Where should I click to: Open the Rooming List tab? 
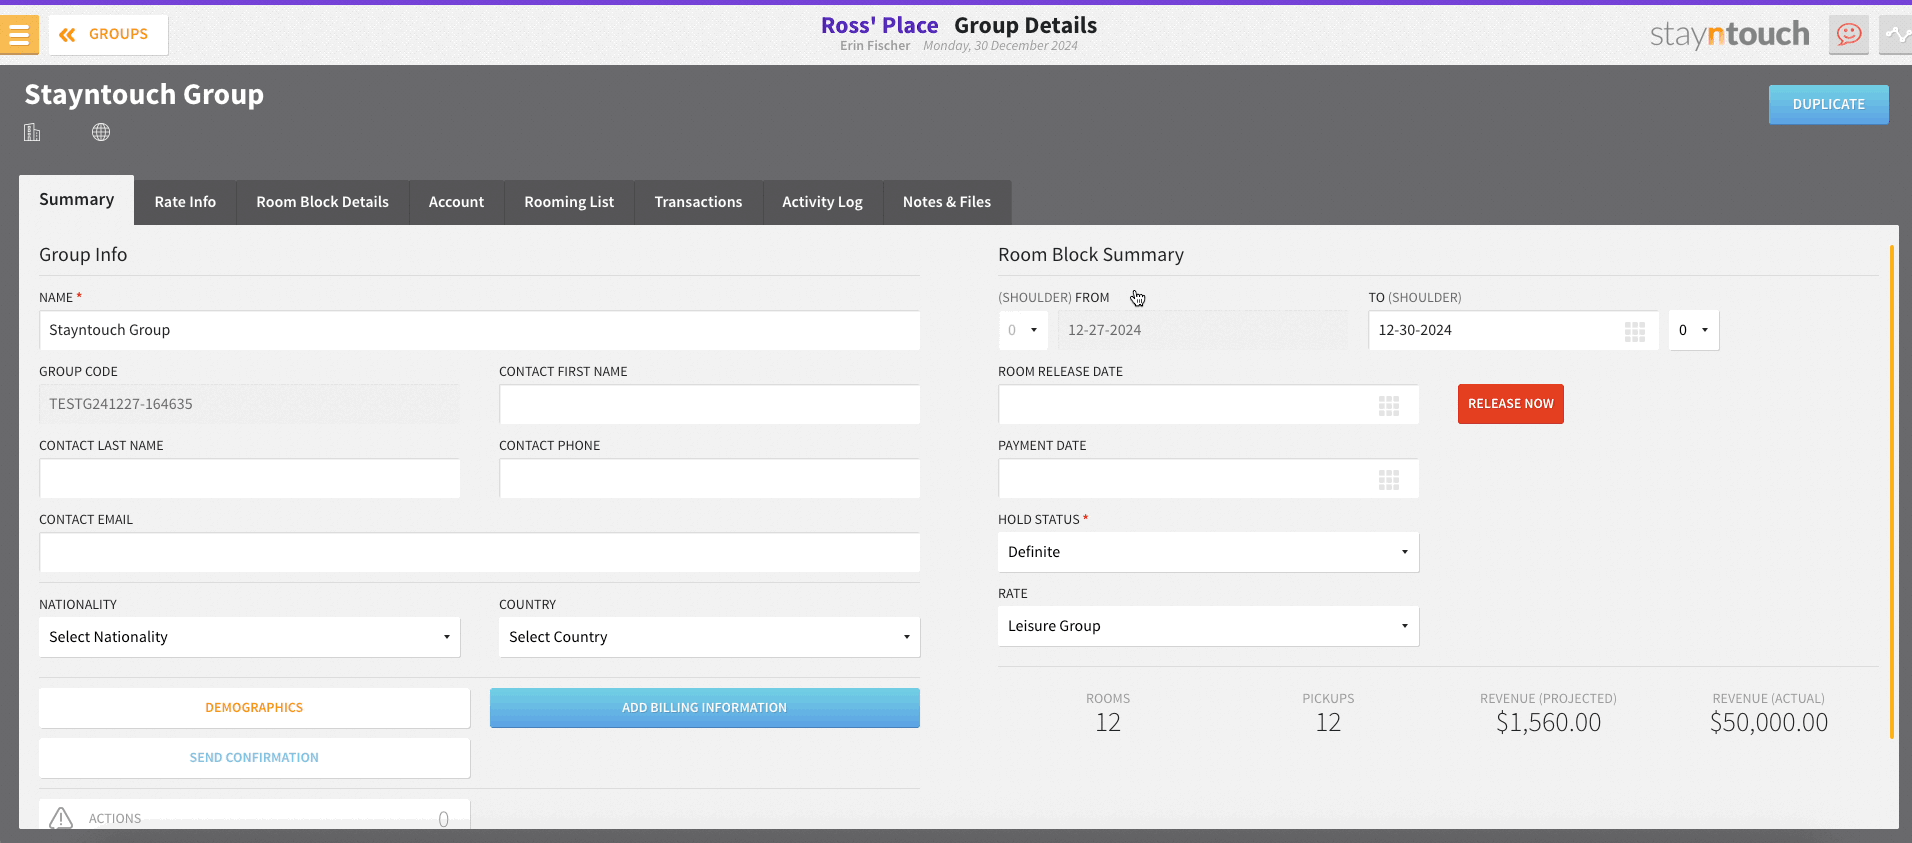pyautogui.click(x=569, y=202)
